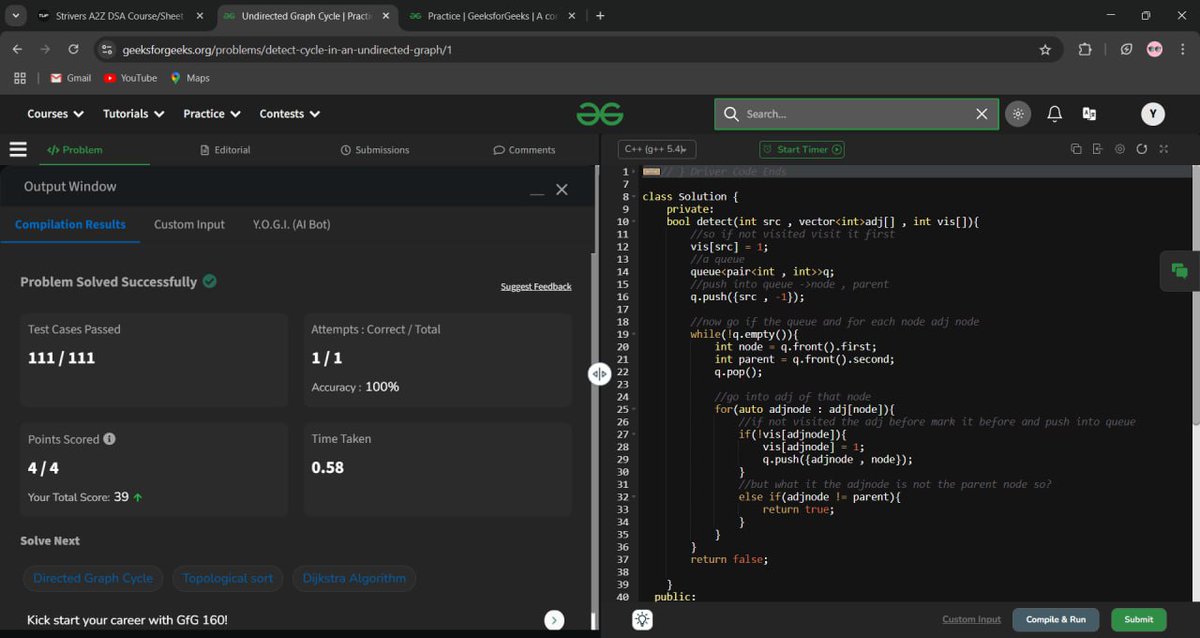Open the language translate icon

(1089, 114)
